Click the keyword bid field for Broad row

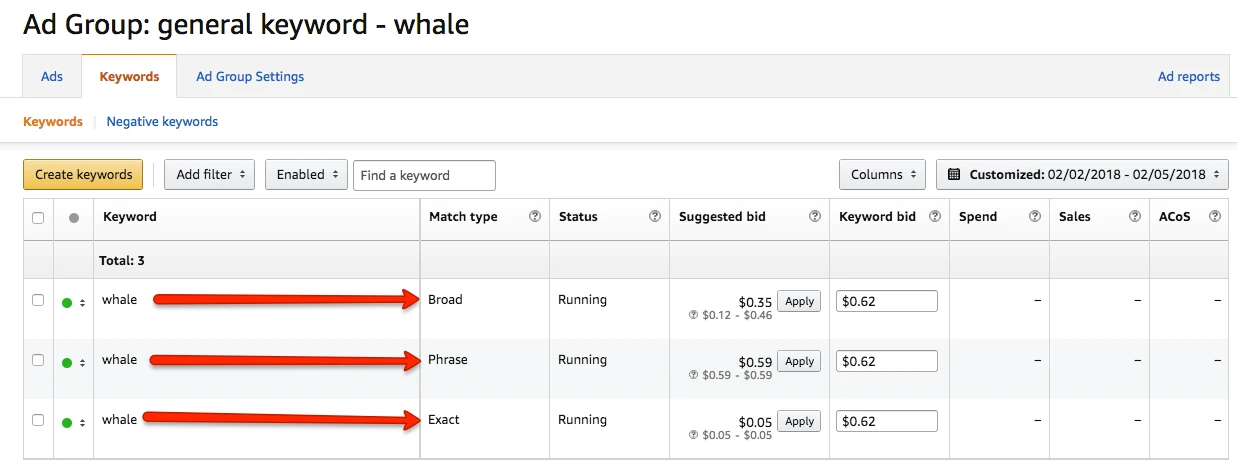click(x=887, y=301)
